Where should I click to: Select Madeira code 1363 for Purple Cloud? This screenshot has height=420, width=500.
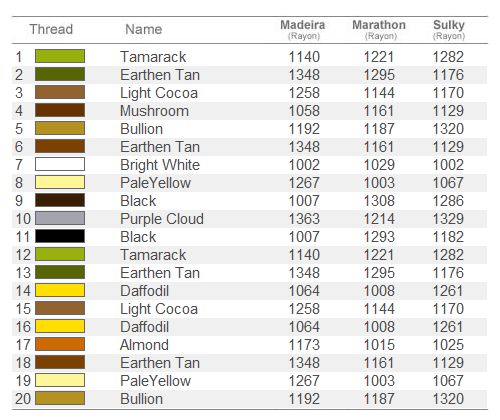[x=304, y=219]
